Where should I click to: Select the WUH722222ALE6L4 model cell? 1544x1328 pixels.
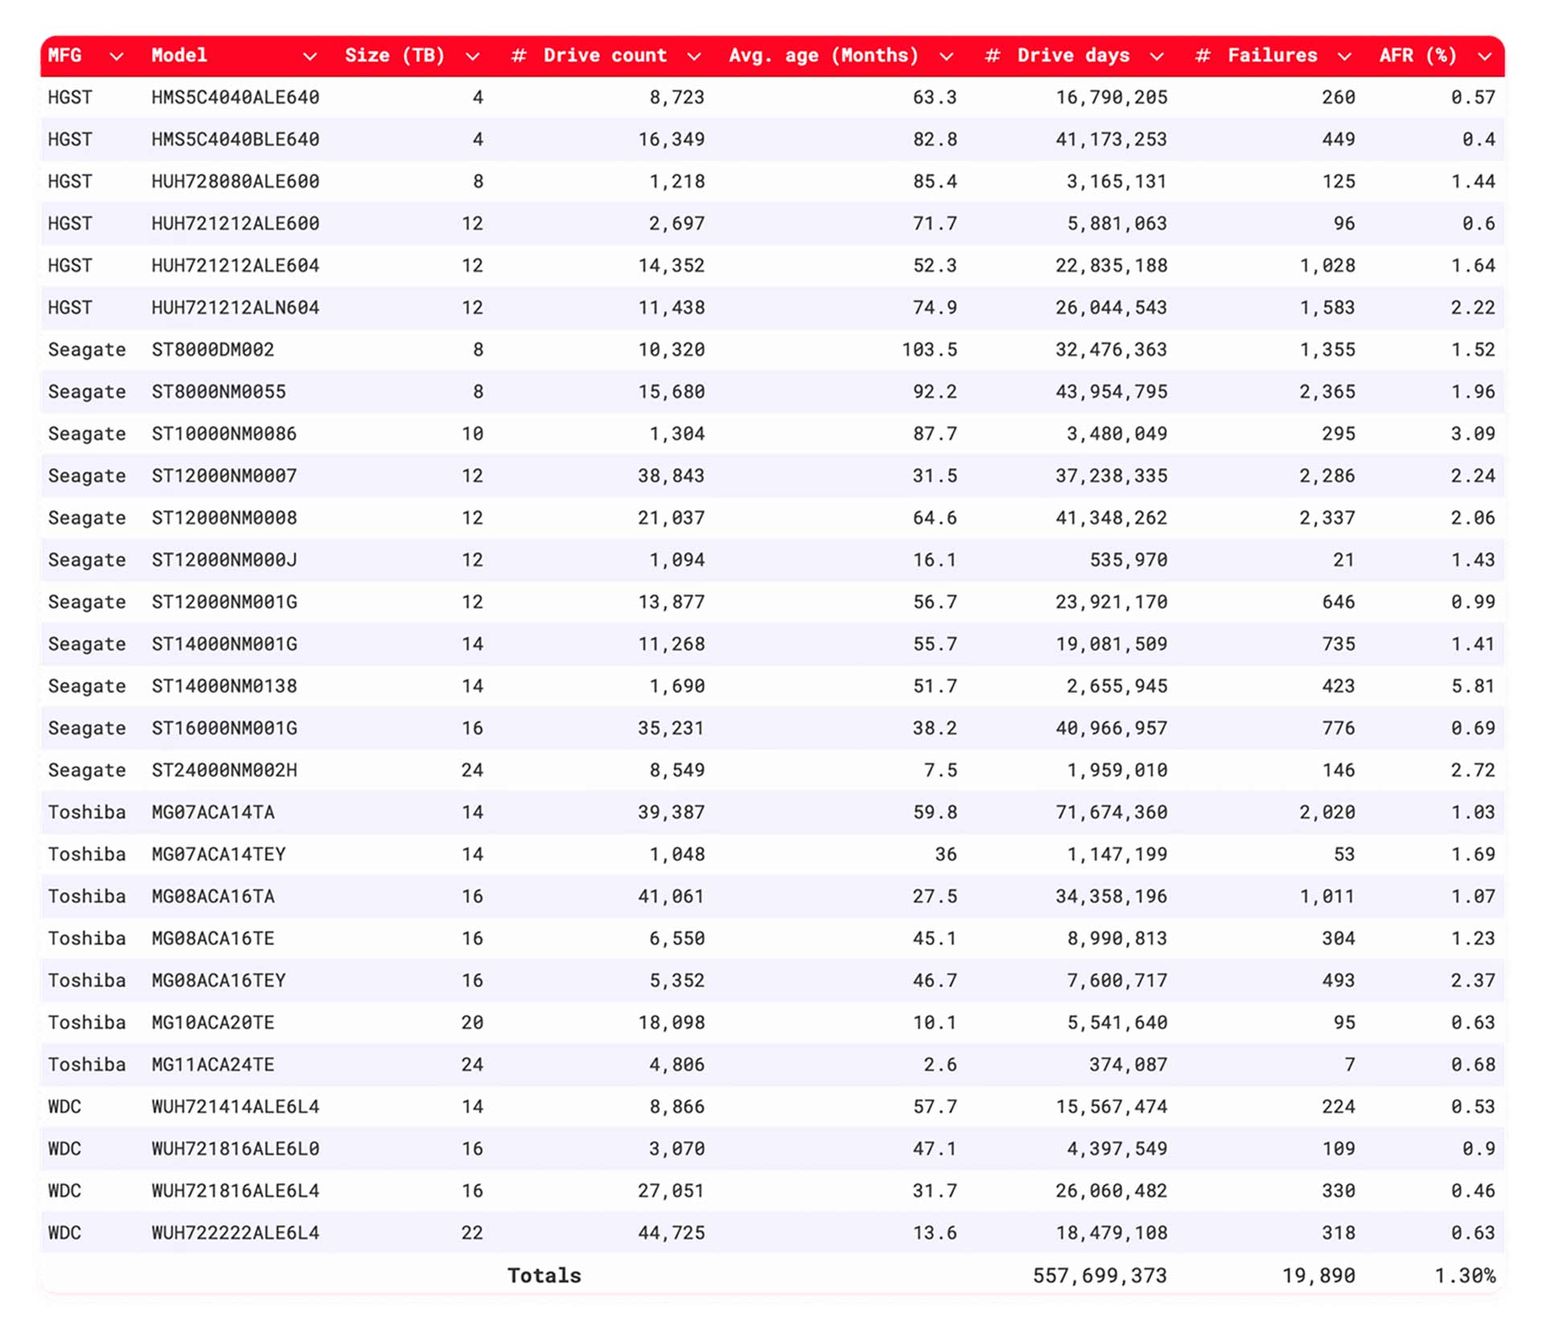(x=235, y=1233)
